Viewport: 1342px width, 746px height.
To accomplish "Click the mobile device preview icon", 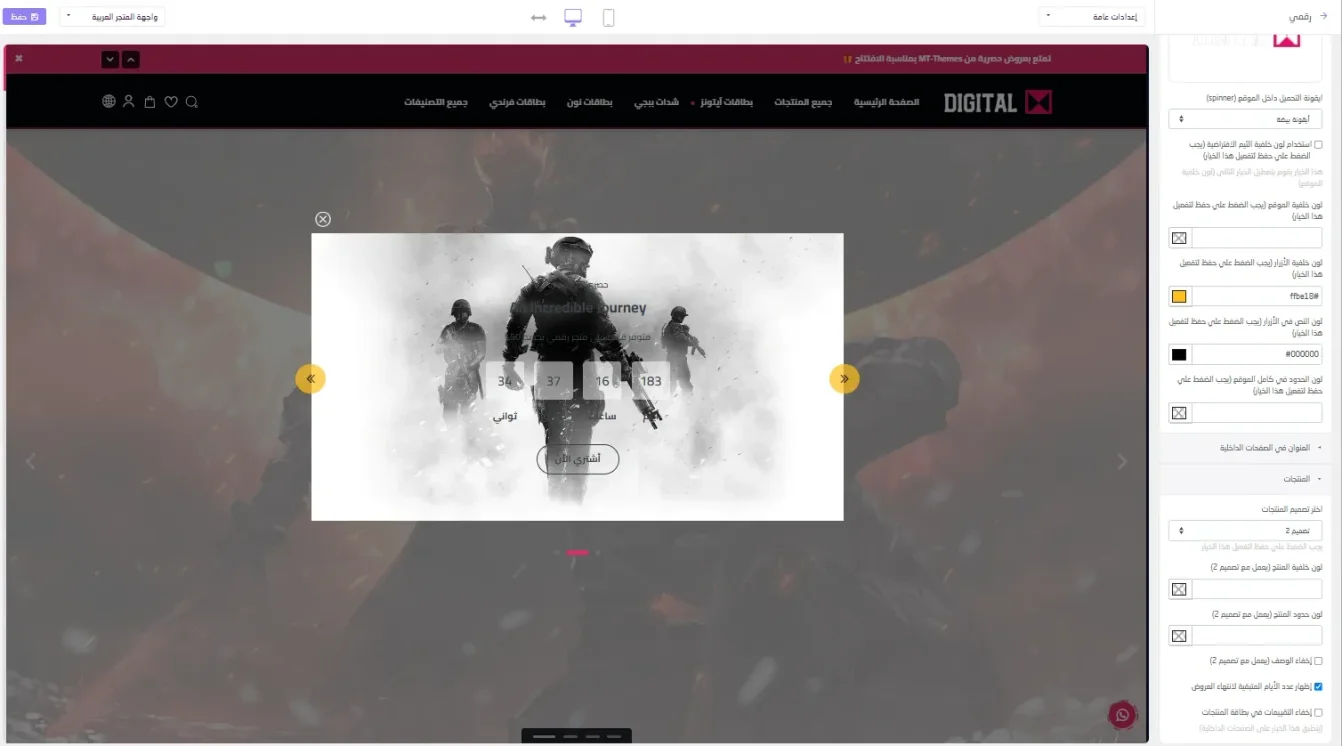I will point(608,17).
